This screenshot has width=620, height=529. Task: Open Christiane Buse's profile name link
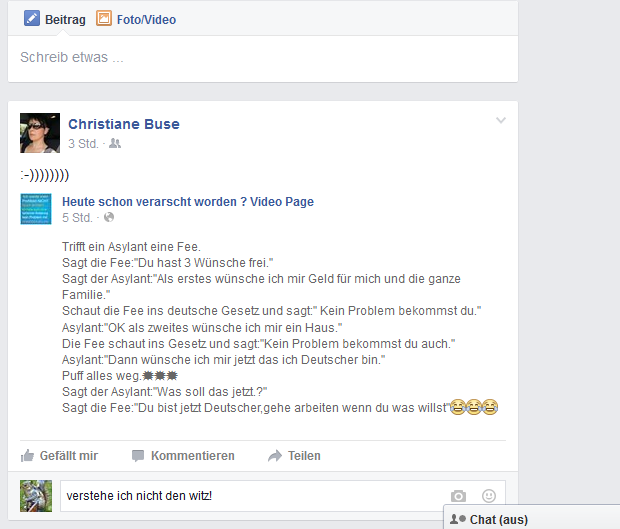pyautogui.click(x=124, y=124)
